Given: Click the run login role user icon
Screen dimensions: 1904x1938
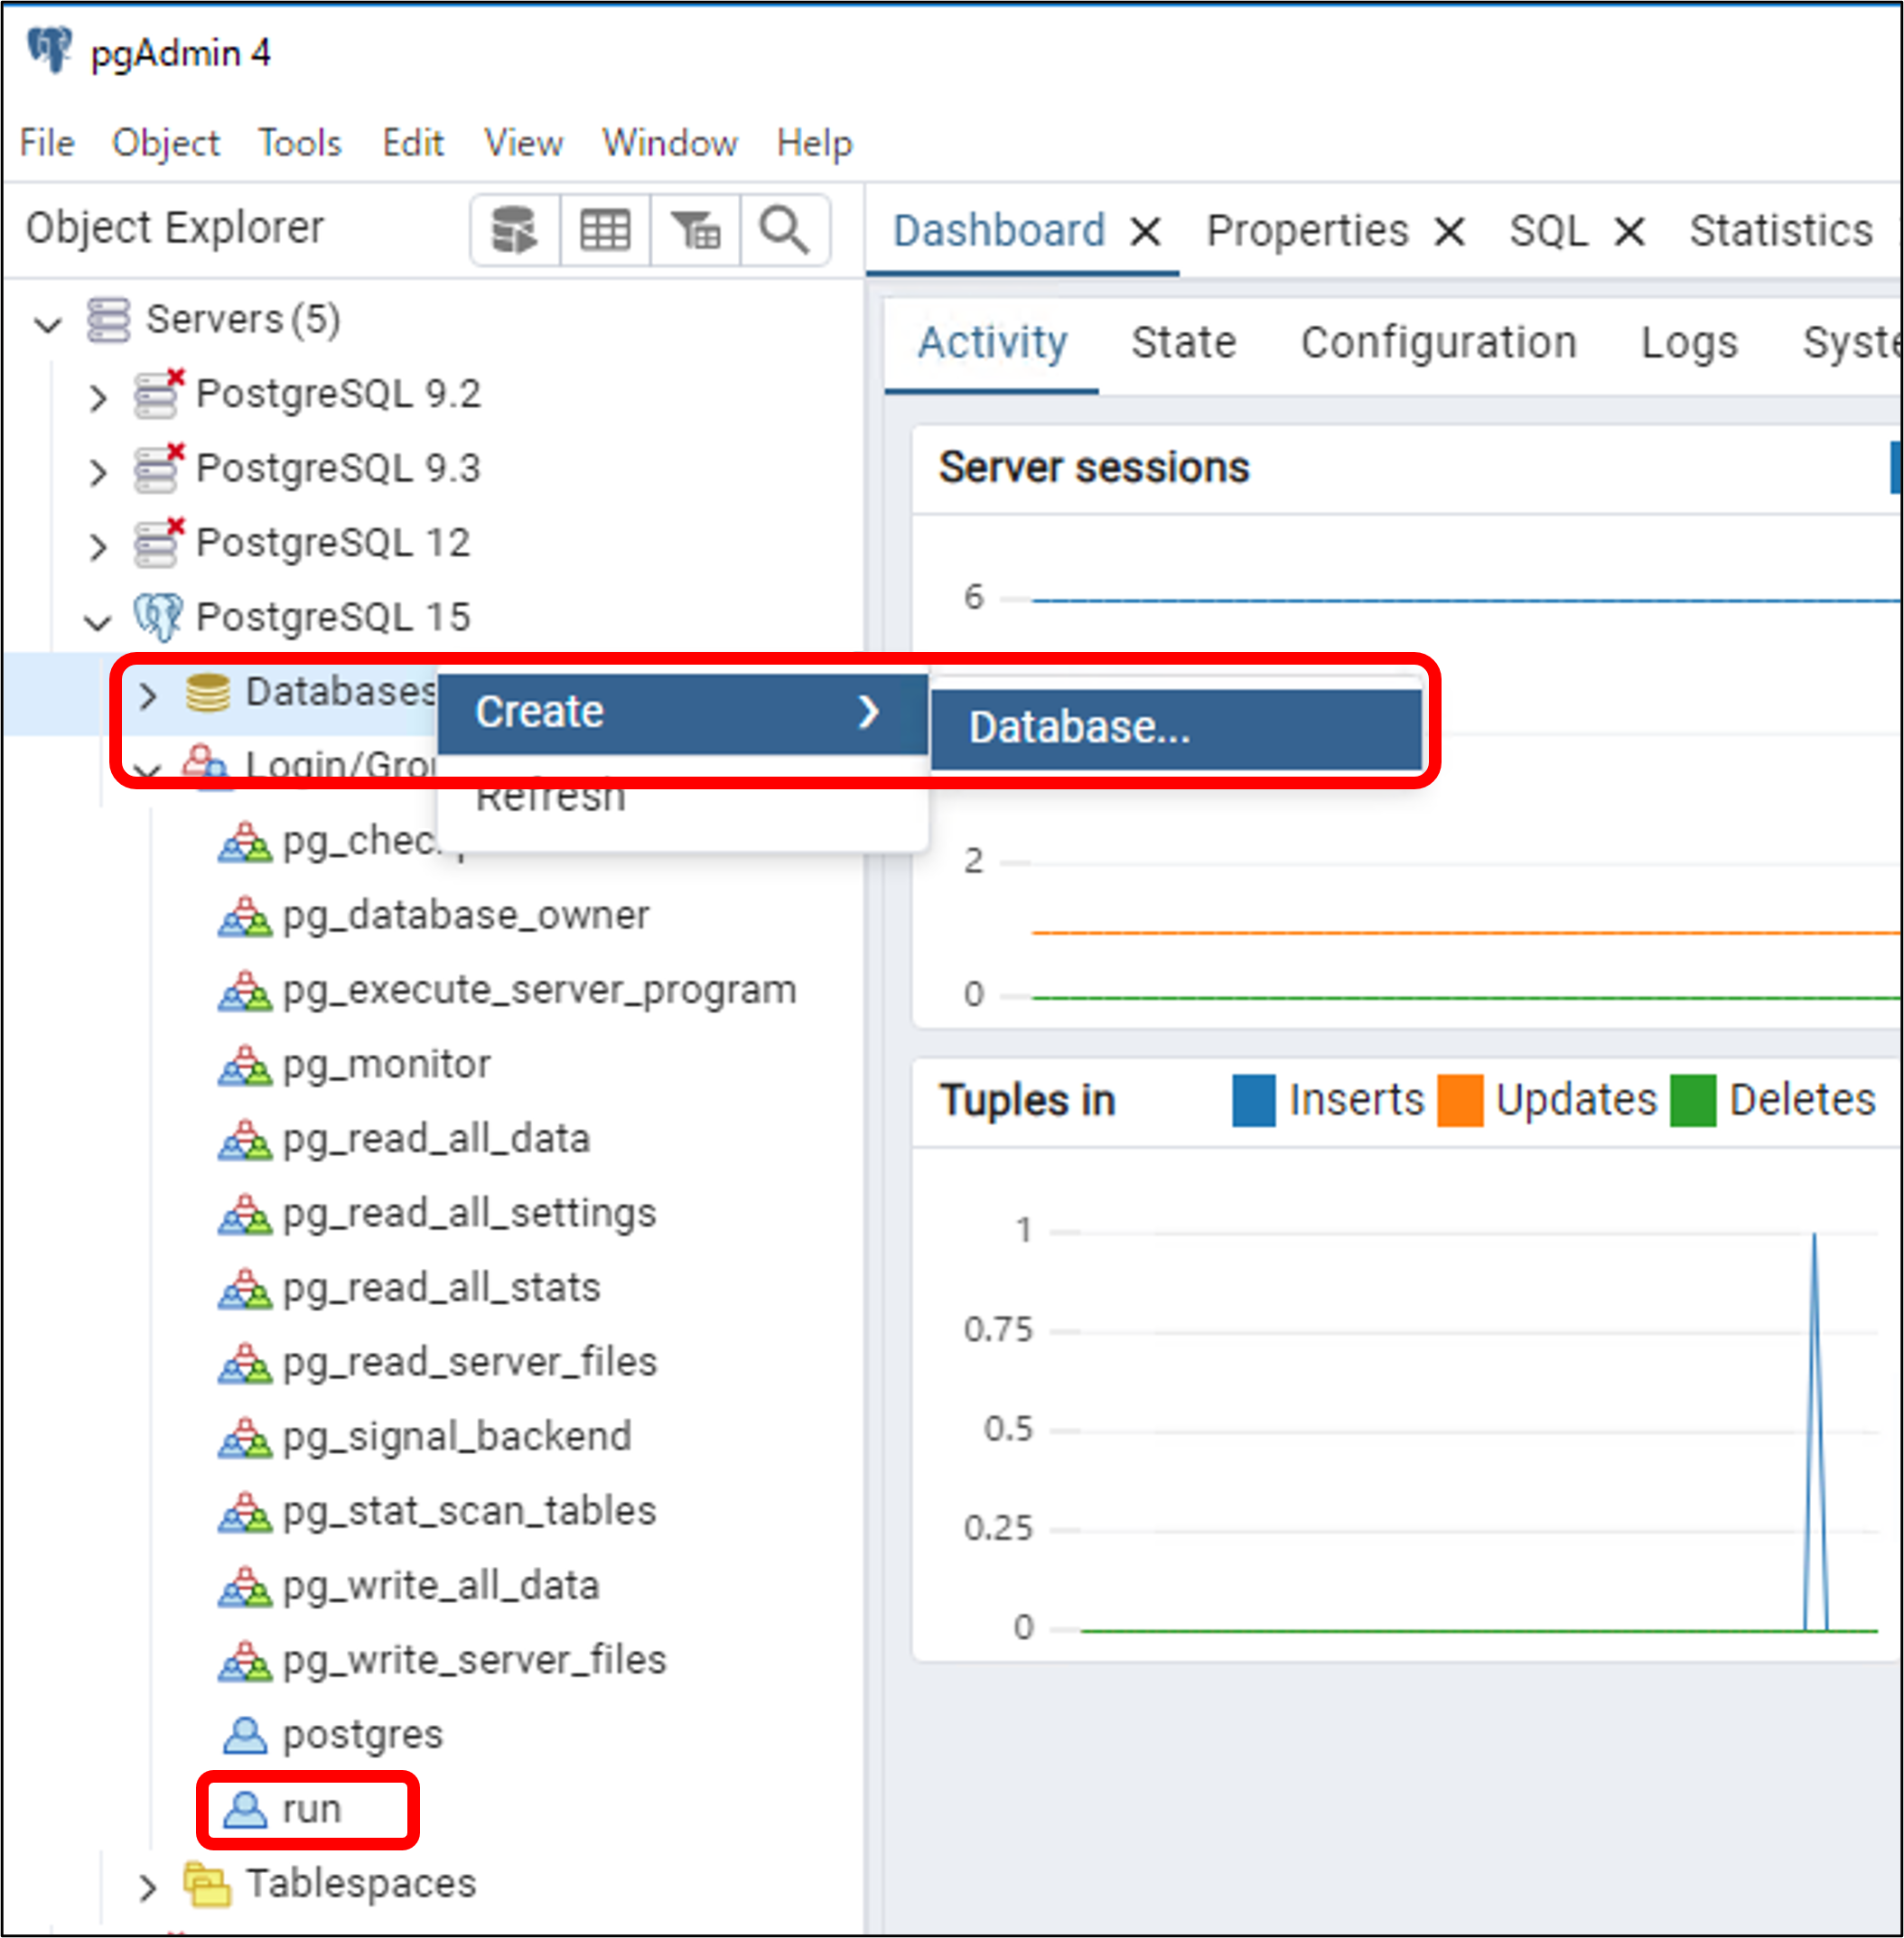Looking at the screenshot, I should [245, 1810].
